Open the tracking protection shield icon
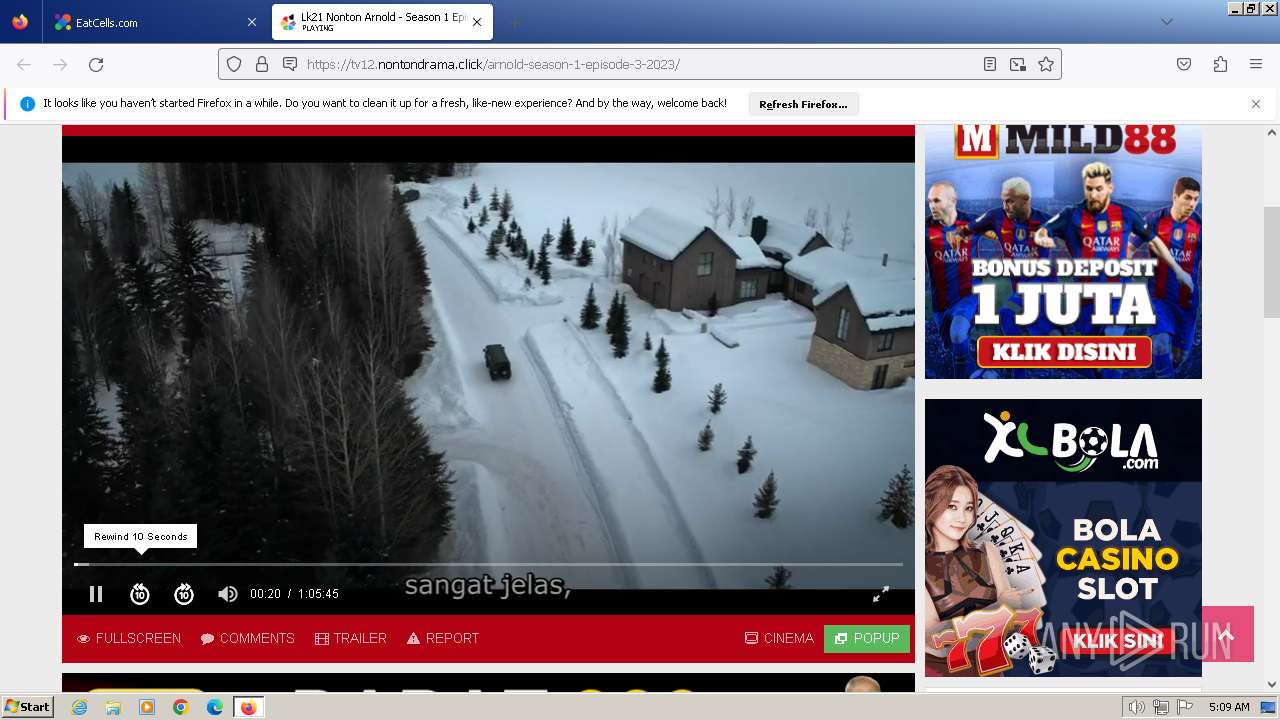This screenshot has width=1280, height=720. 234,64
